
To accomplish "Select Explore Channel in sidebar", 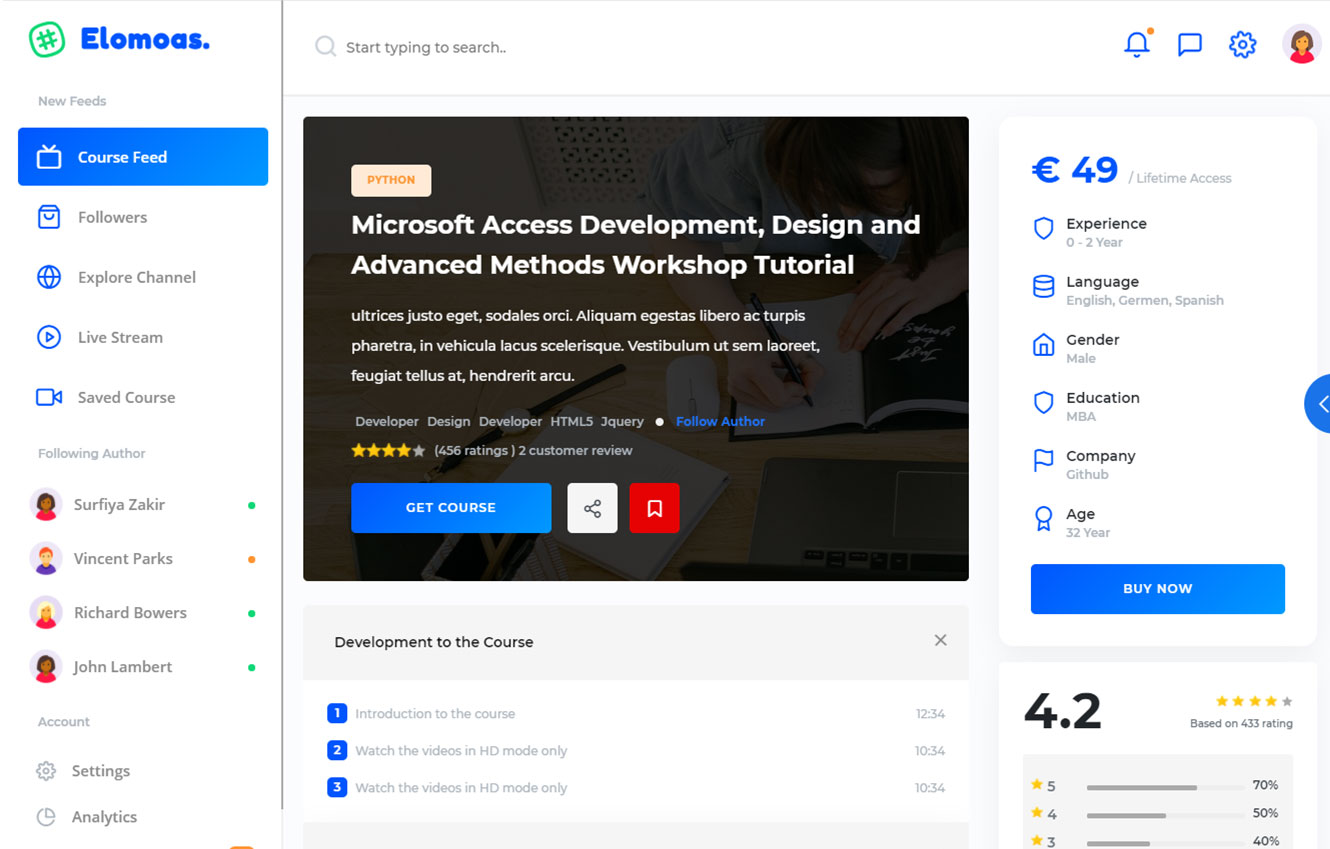I will pos(136,277).
